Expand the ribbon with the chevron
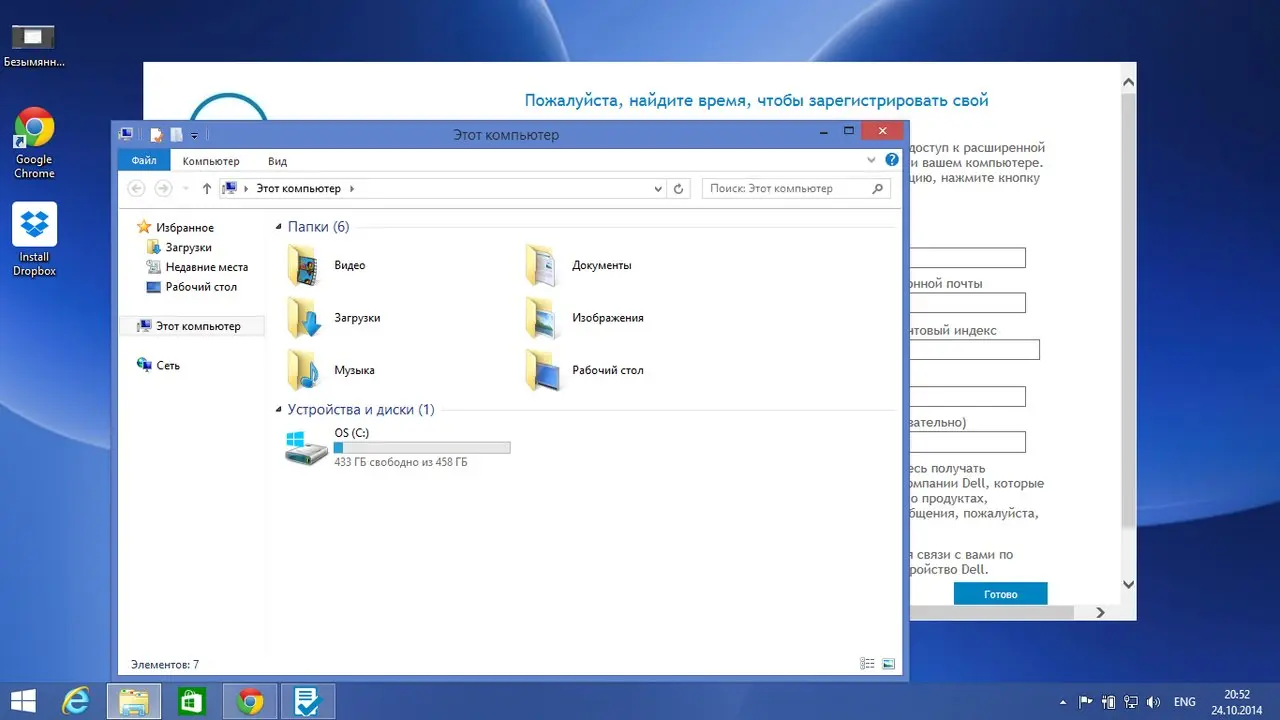 [871, 160]
